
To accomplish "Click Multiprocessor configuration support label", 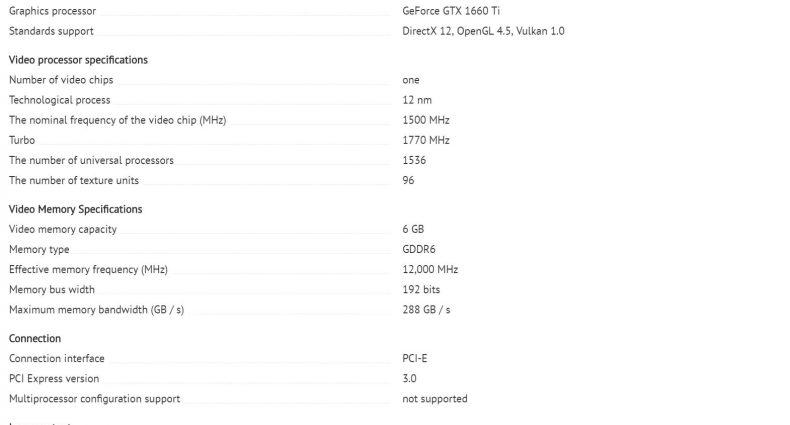I will [94, 399].
